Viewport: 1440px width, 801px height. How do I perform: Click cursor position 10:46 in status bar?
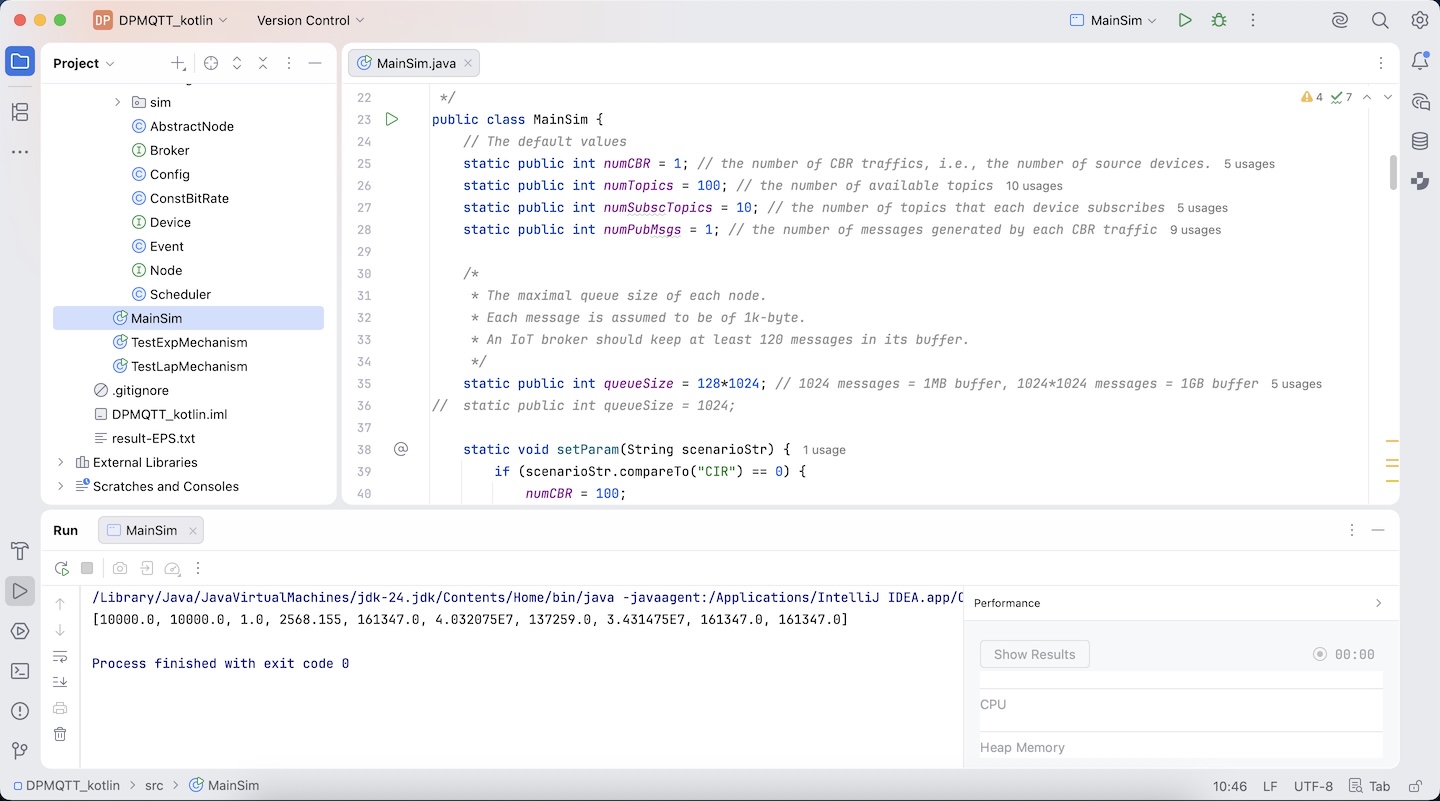1229,786
